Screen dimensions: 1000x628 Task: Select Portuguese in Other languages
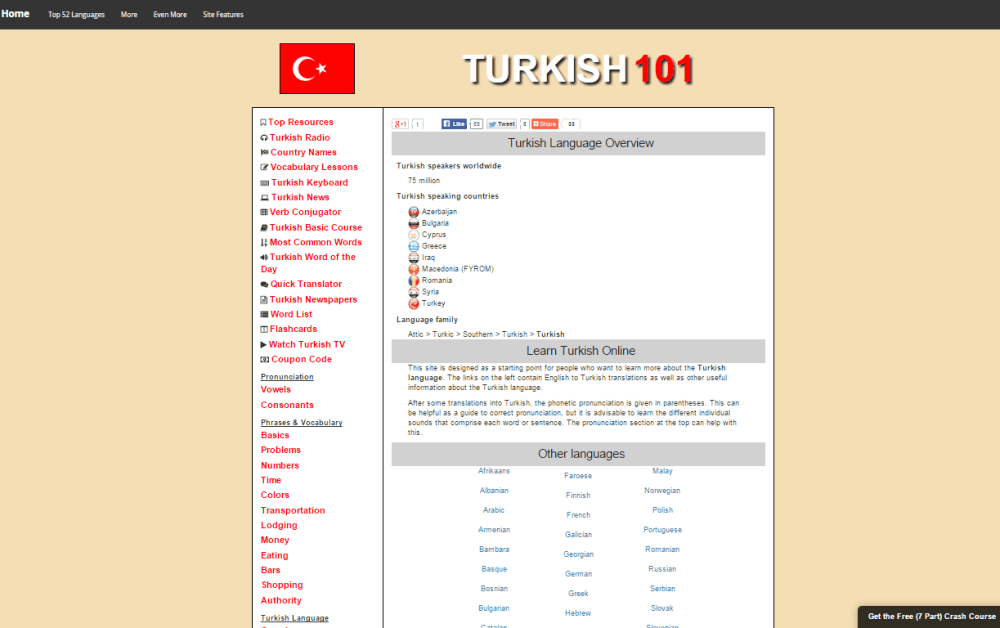coord(663,530)
